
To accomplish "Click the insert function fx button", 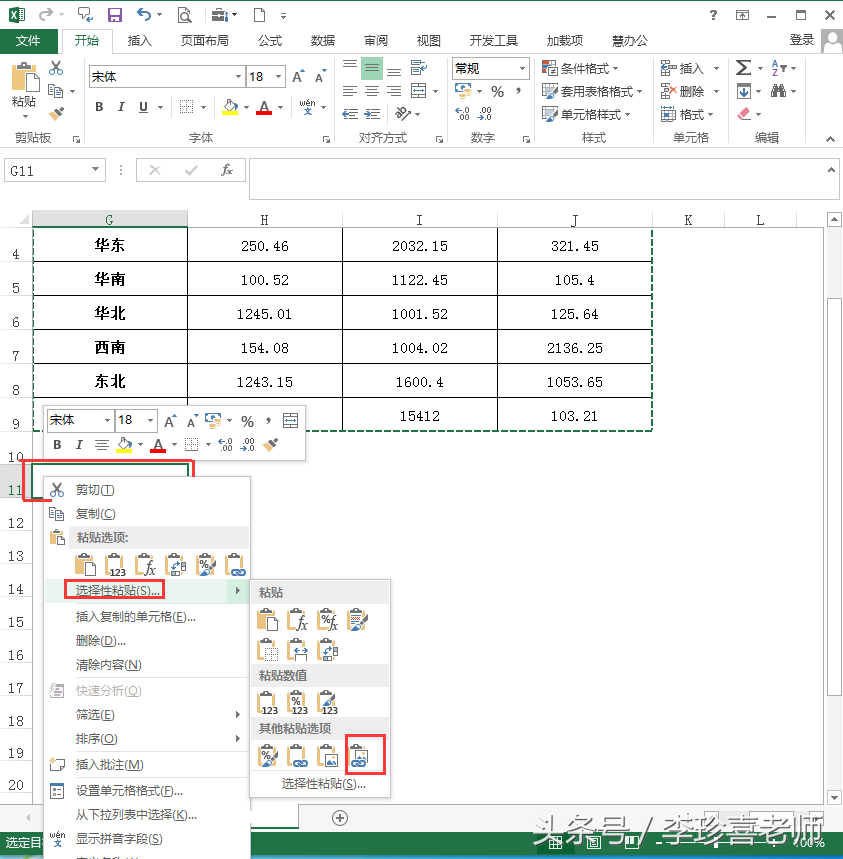I will 227,171.
